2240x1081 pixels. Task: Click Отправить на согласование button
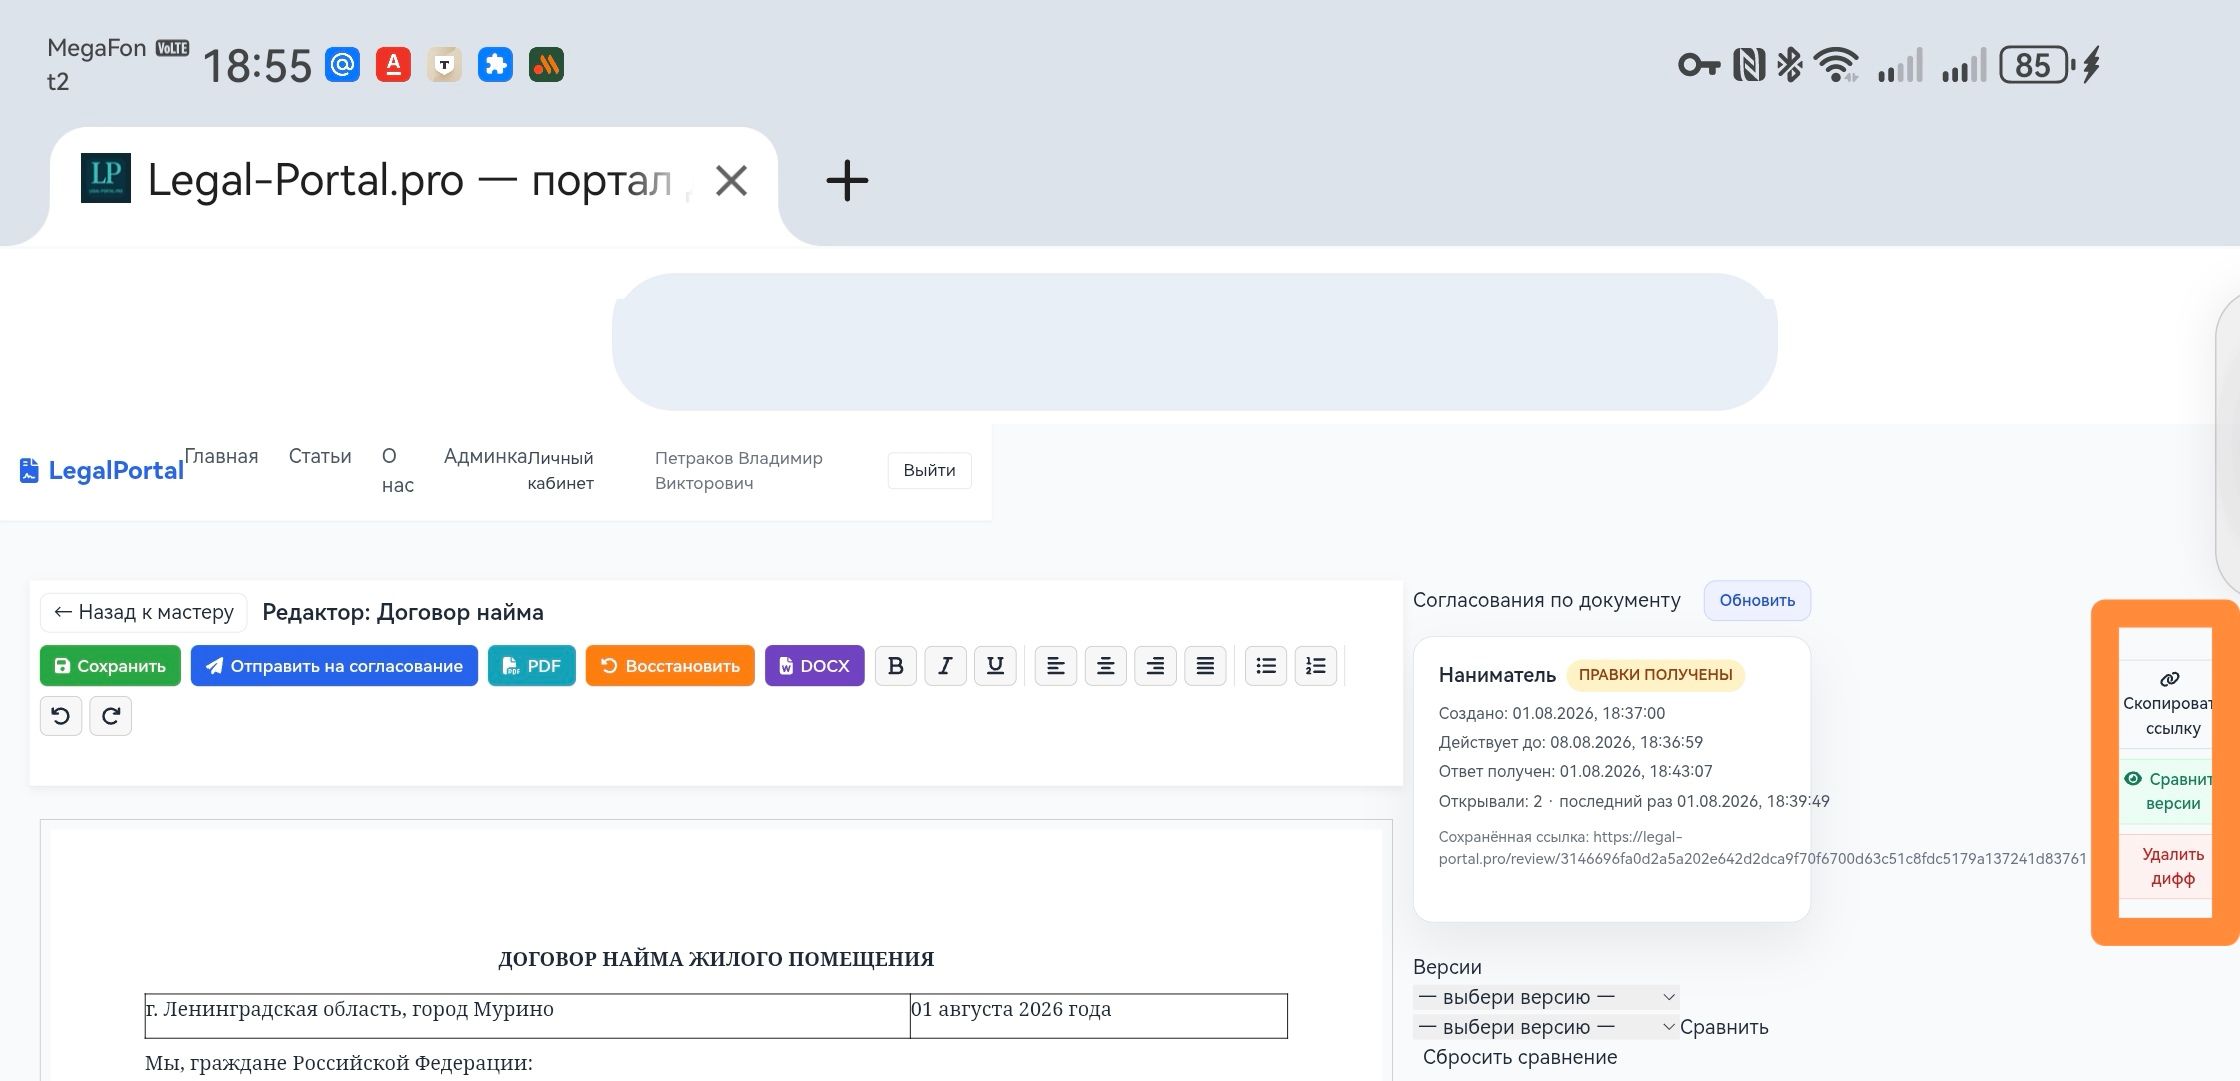(334, 666)
